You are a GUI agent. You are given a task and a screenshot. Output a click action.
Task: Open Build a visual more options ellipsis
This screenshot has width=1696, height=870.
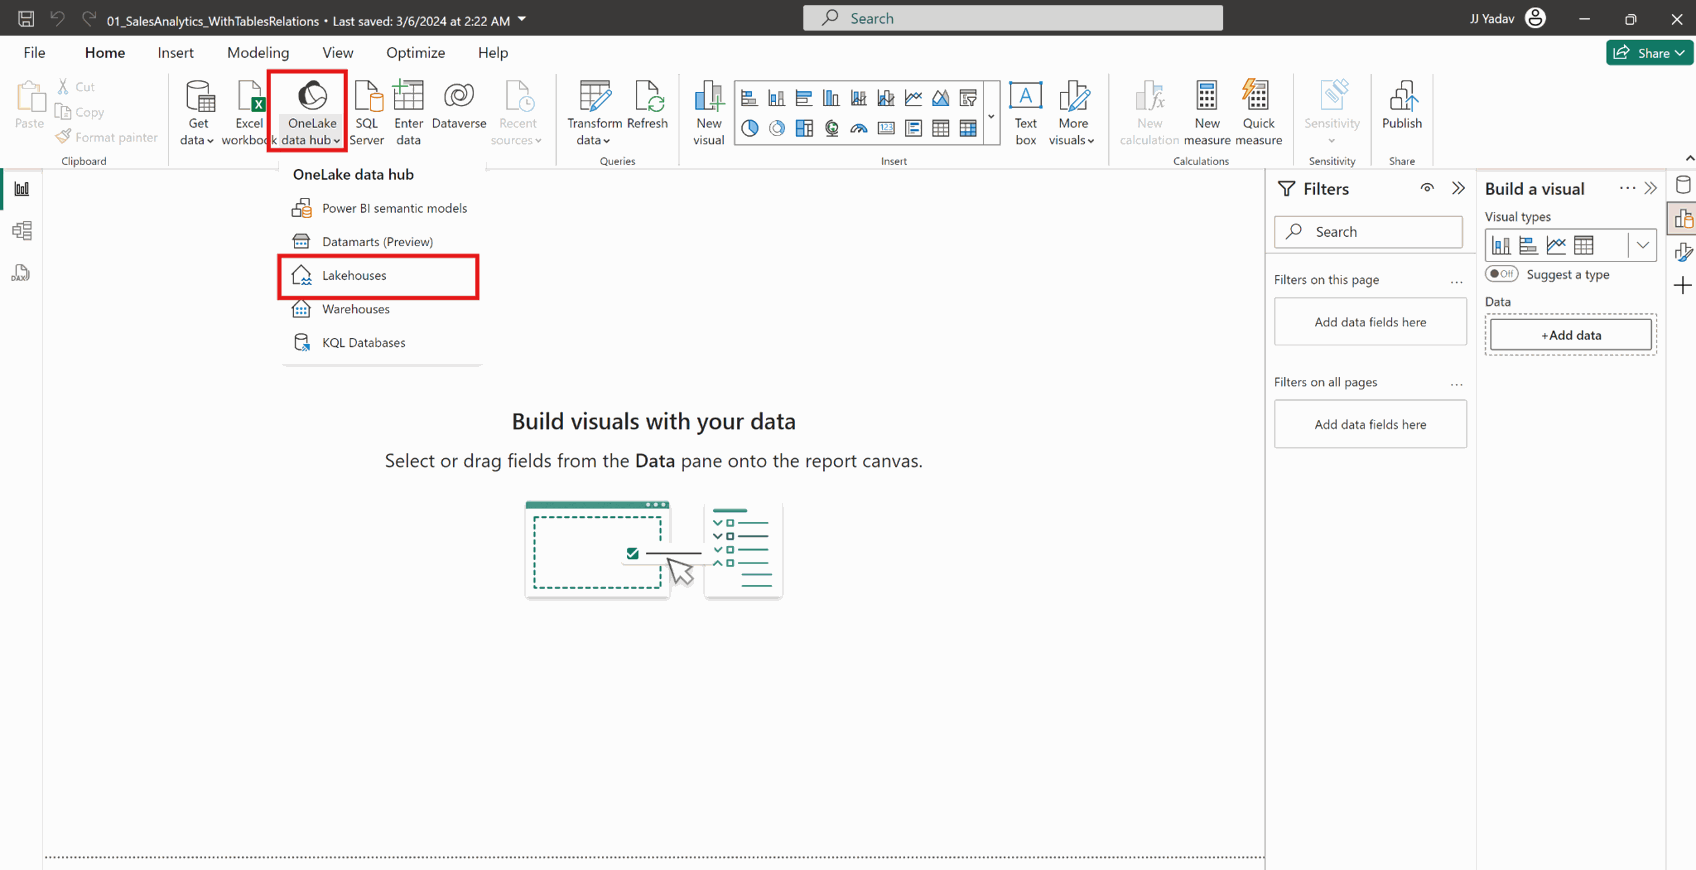(1627, 188)
